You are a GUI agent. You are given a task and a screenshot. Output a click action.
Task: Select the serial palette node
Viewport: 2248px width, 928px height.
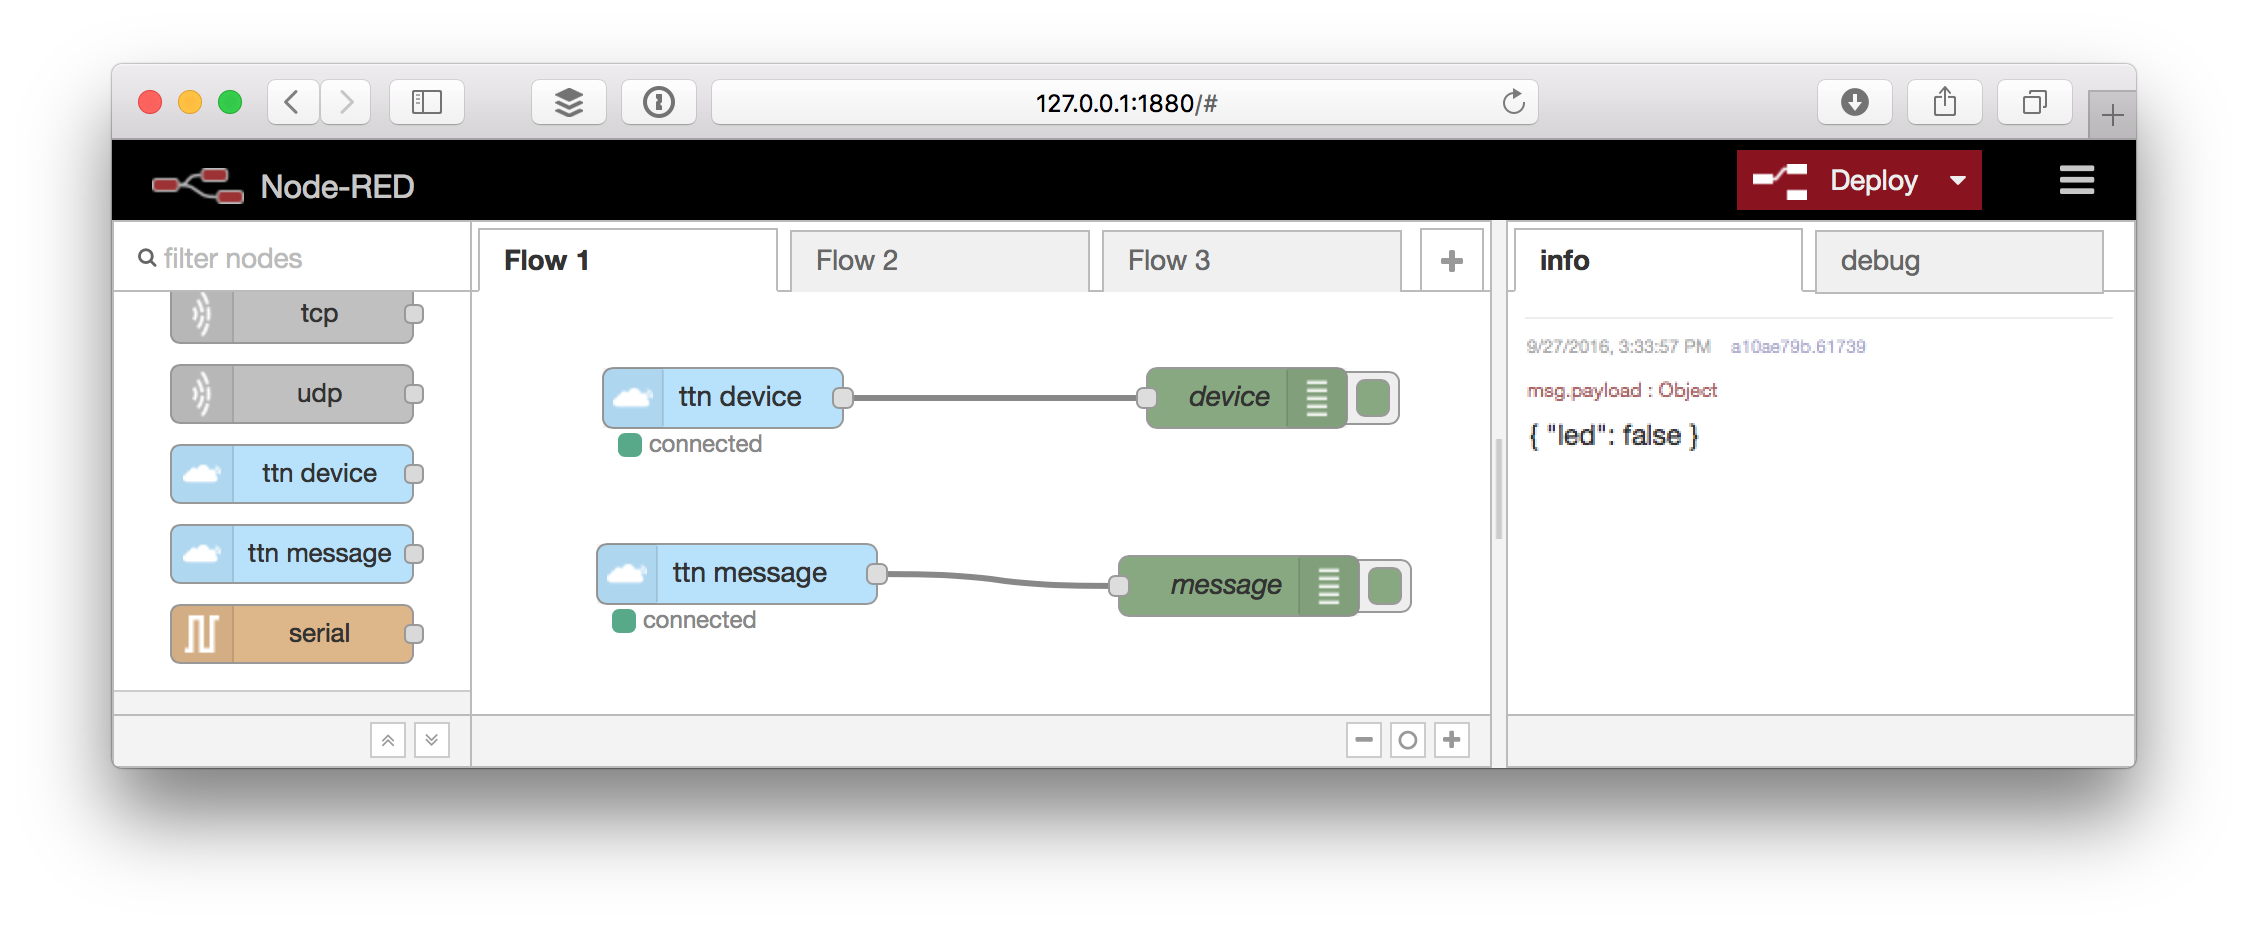tap(292, 634)
